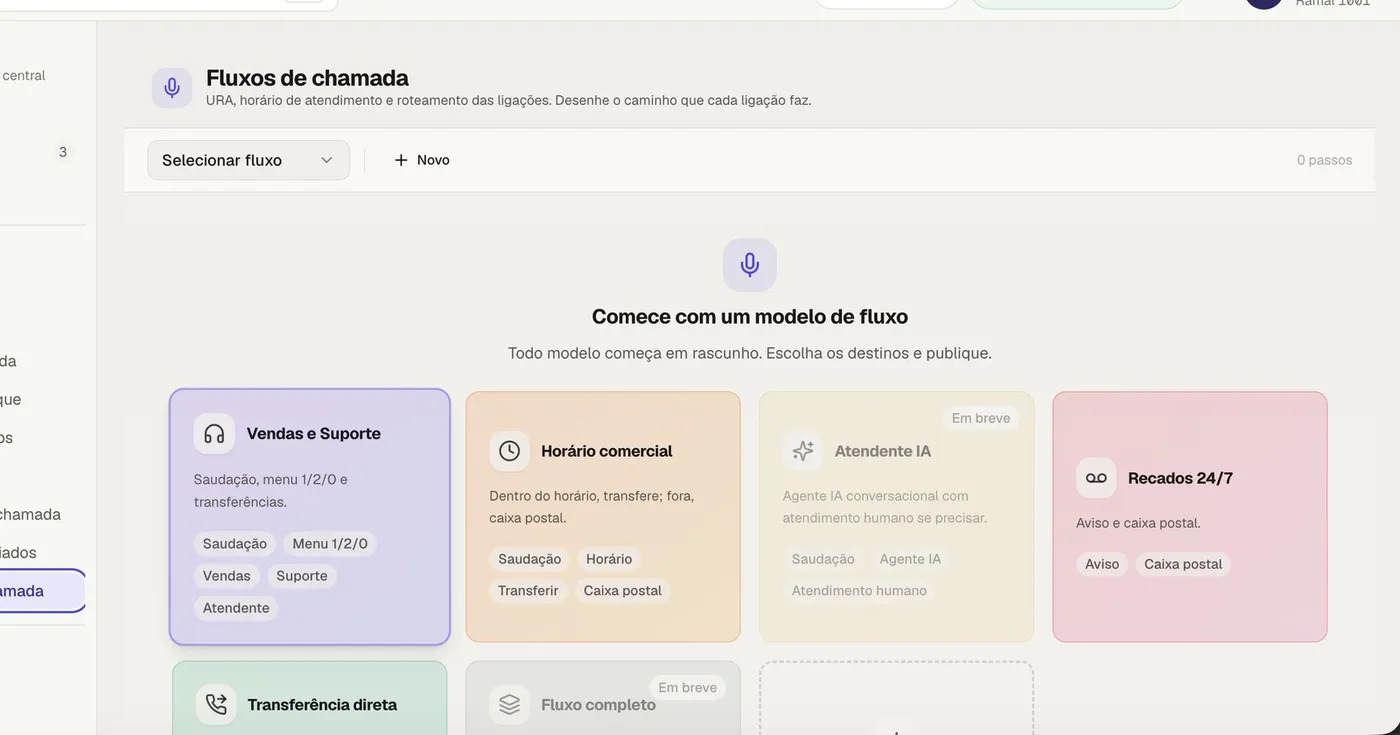Click the Caixa postal tag in Horário comercial
Screen dimensions: 1400x735
pyautogui.click(x=623, y=591)
